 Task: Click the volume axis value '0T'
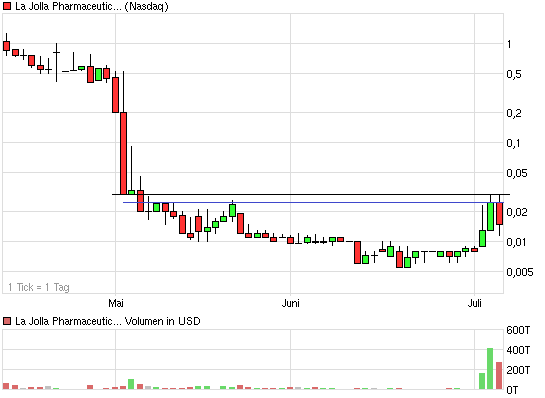coord(512,390)
